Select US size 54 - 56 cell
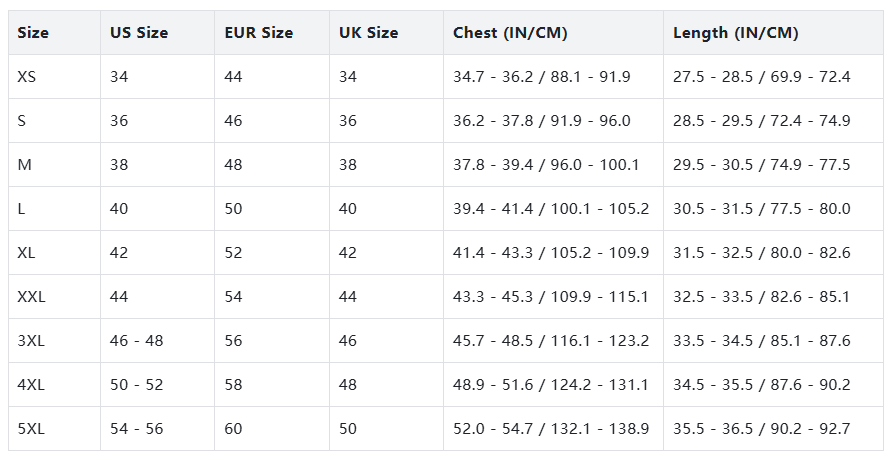 click(136, 429)
